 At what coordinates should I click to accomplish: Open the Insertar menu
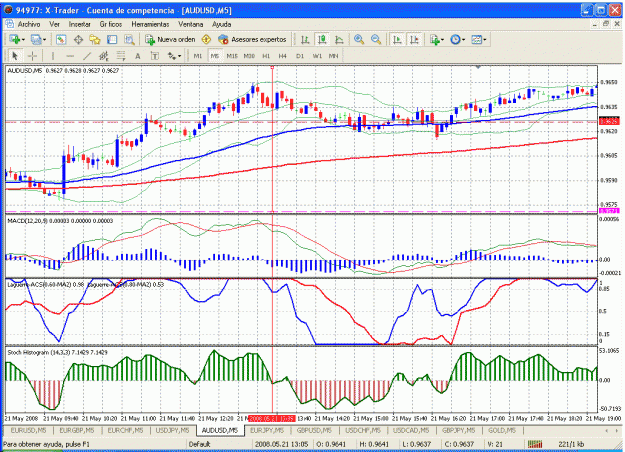80,24
